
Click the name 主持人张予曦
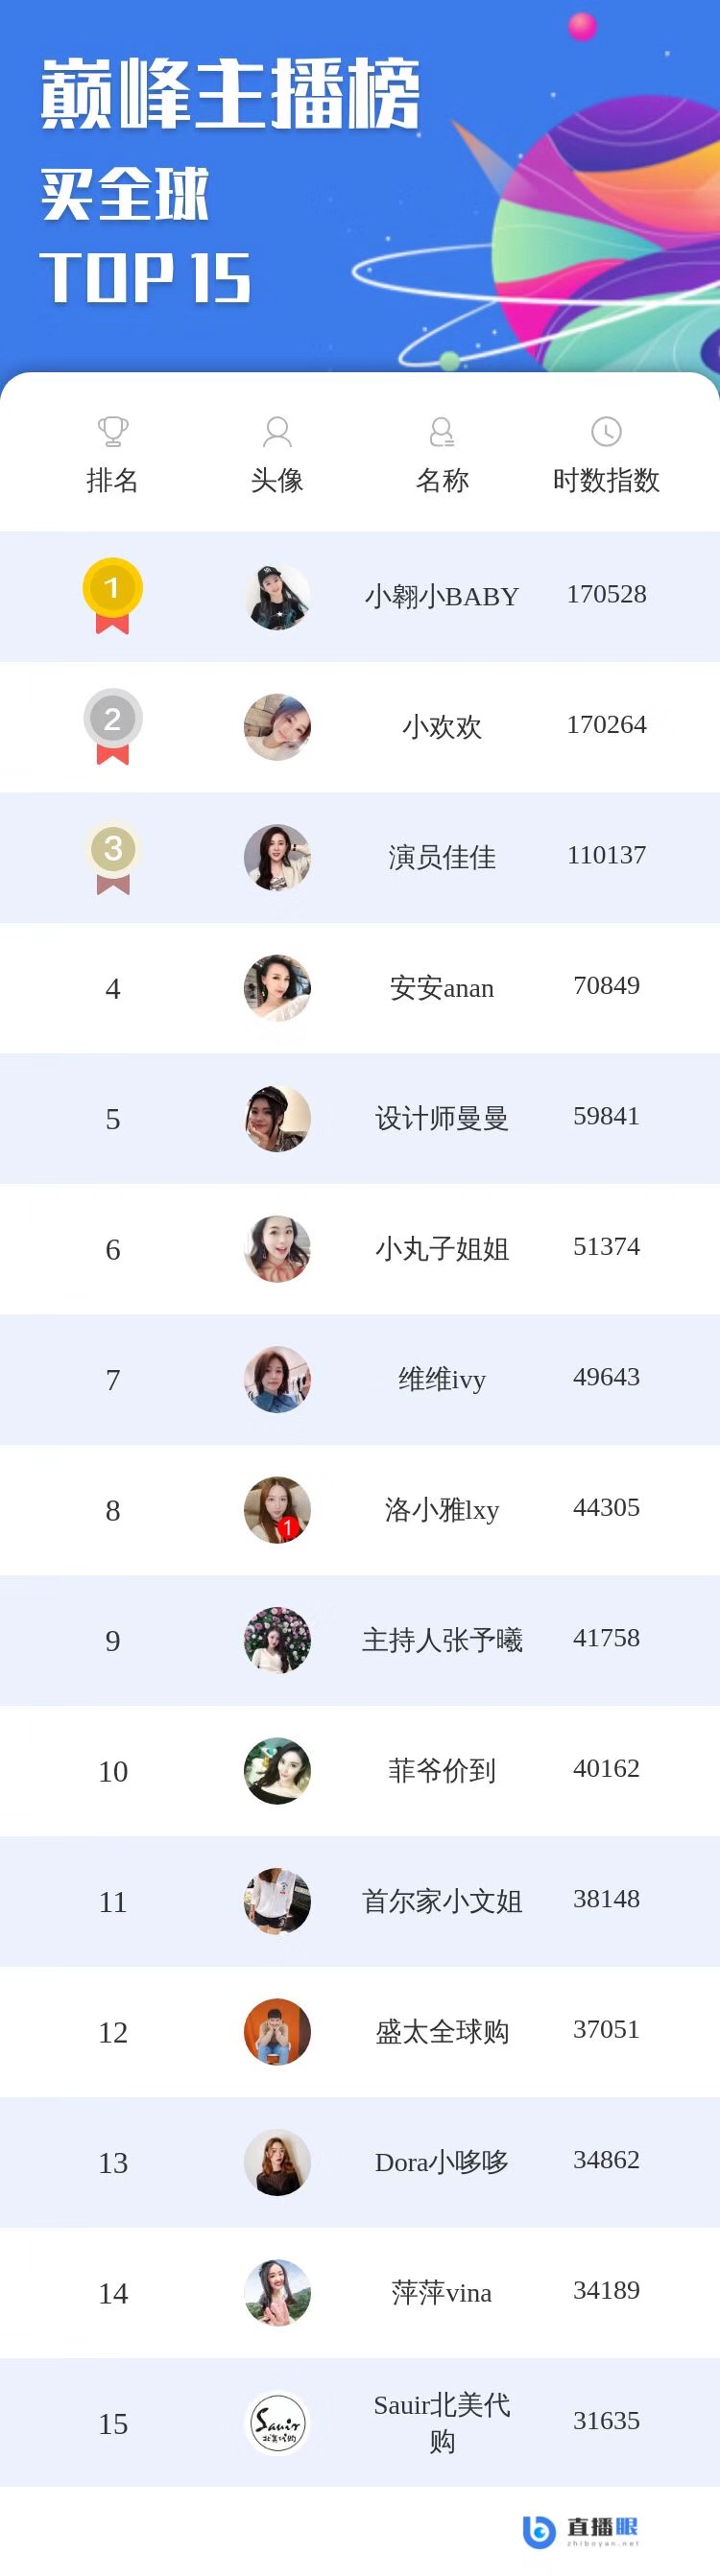click(x=441, y=1640)
